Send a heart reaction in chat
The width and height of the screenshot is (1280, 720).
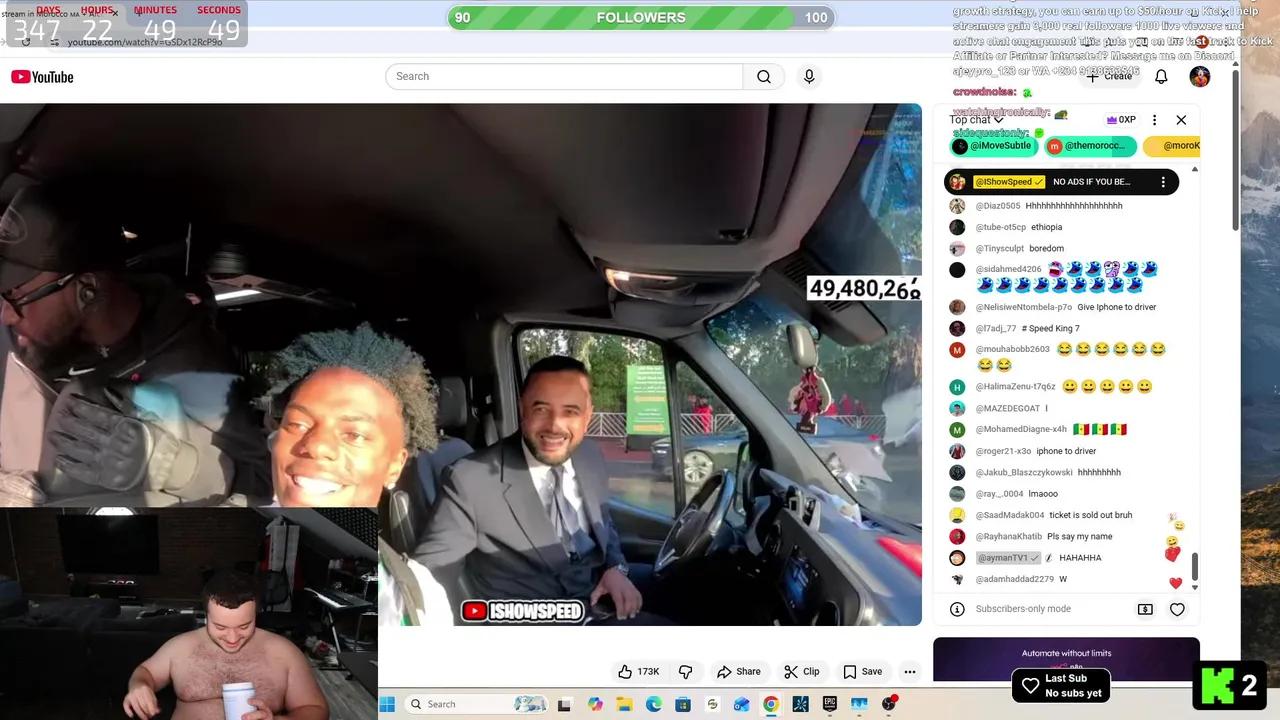coord(1177,609)
